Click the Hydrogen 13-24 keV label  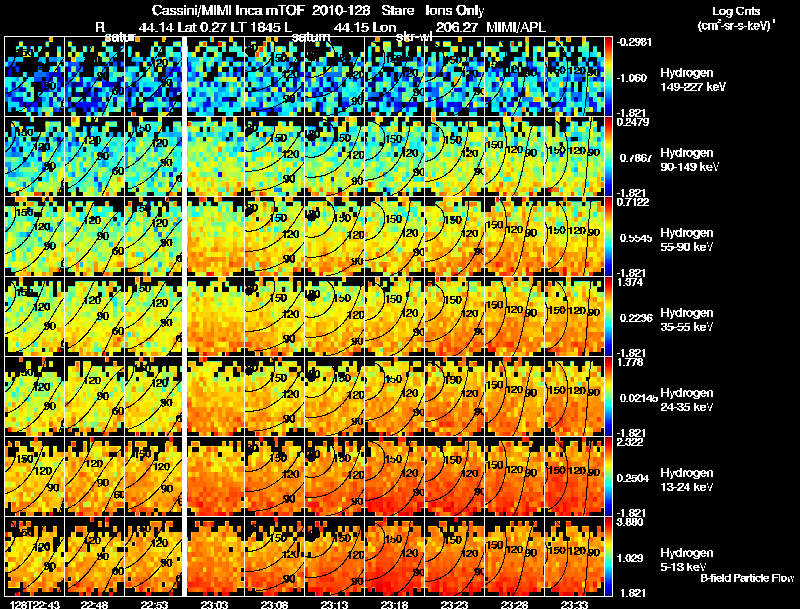click(x=687, y=479)
